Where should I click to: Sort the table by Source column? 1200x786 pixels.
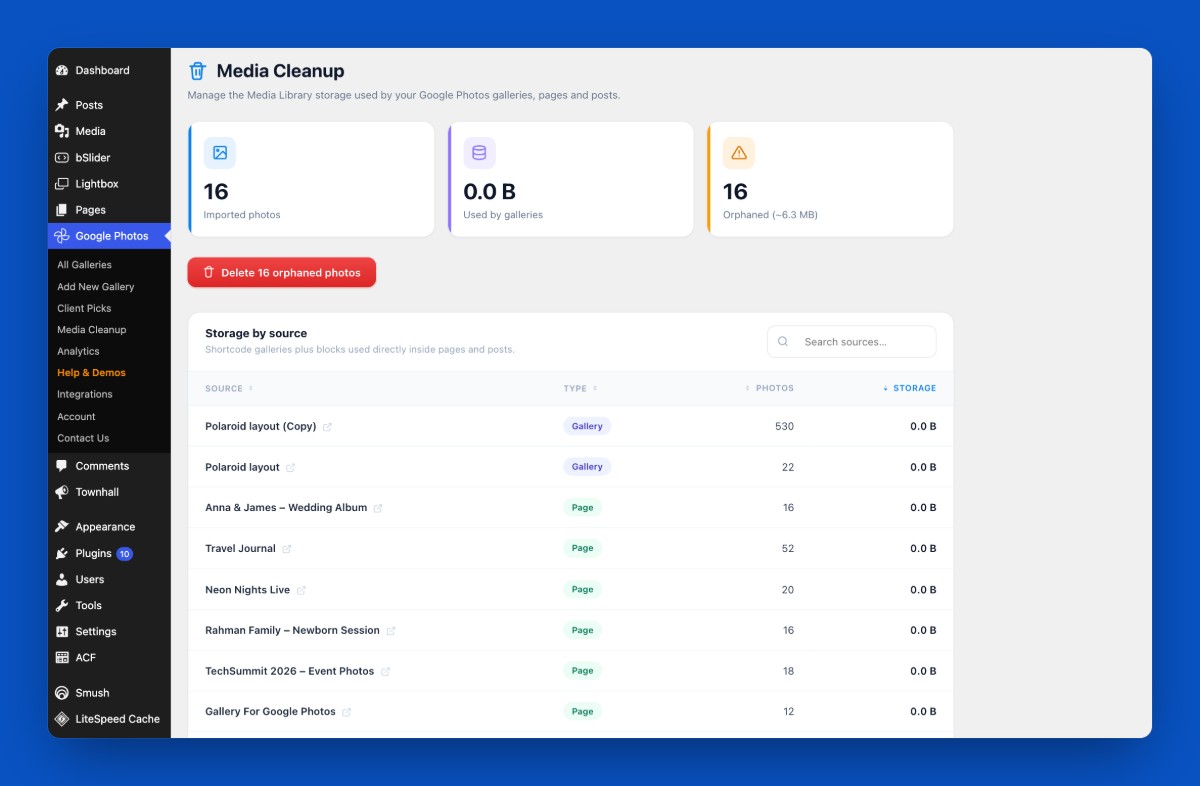pos(229,388)
